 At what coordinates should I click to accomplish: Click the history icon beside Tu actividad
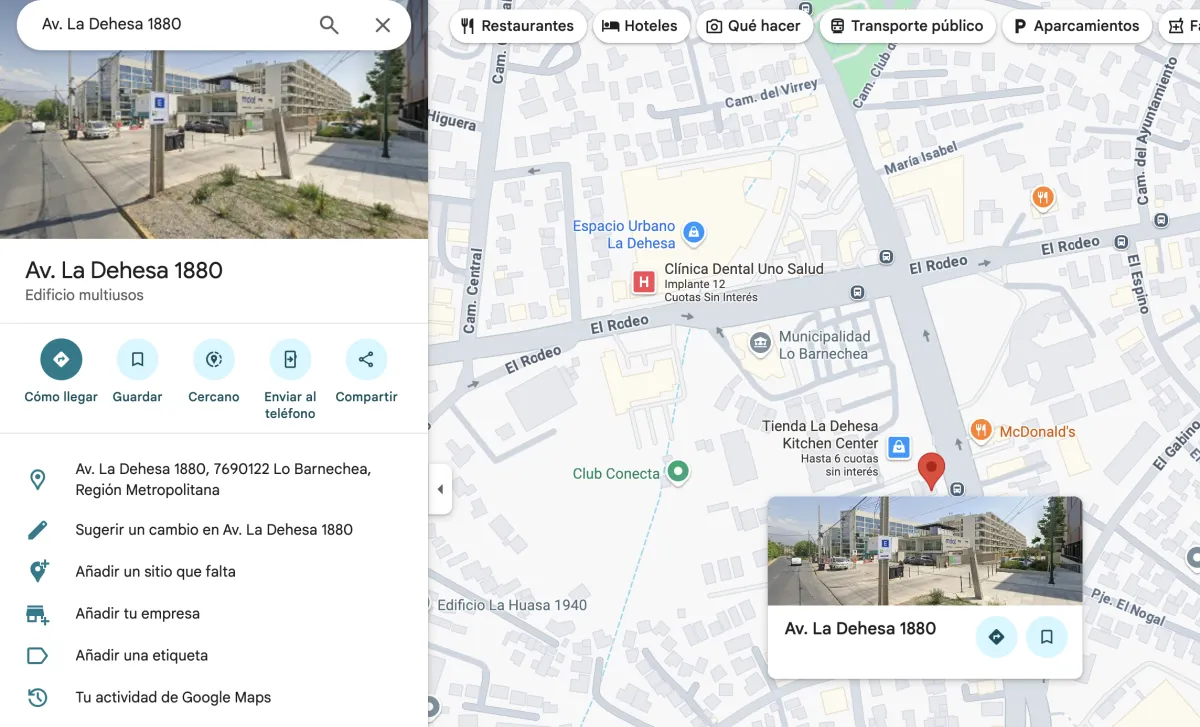pyautogui.click(x=37, y=698)
